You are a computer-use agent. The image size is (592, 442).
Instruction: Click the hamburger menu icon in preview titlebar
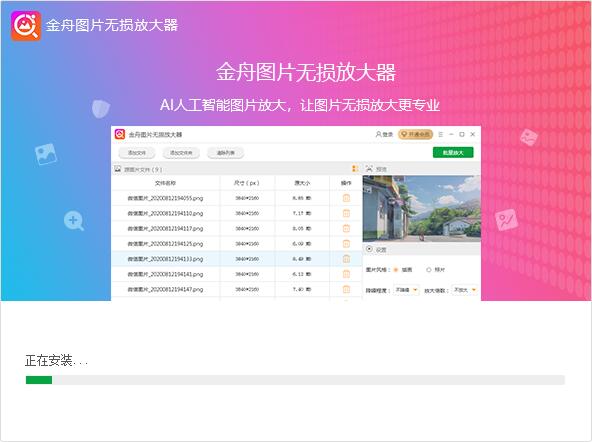[440, 134]
